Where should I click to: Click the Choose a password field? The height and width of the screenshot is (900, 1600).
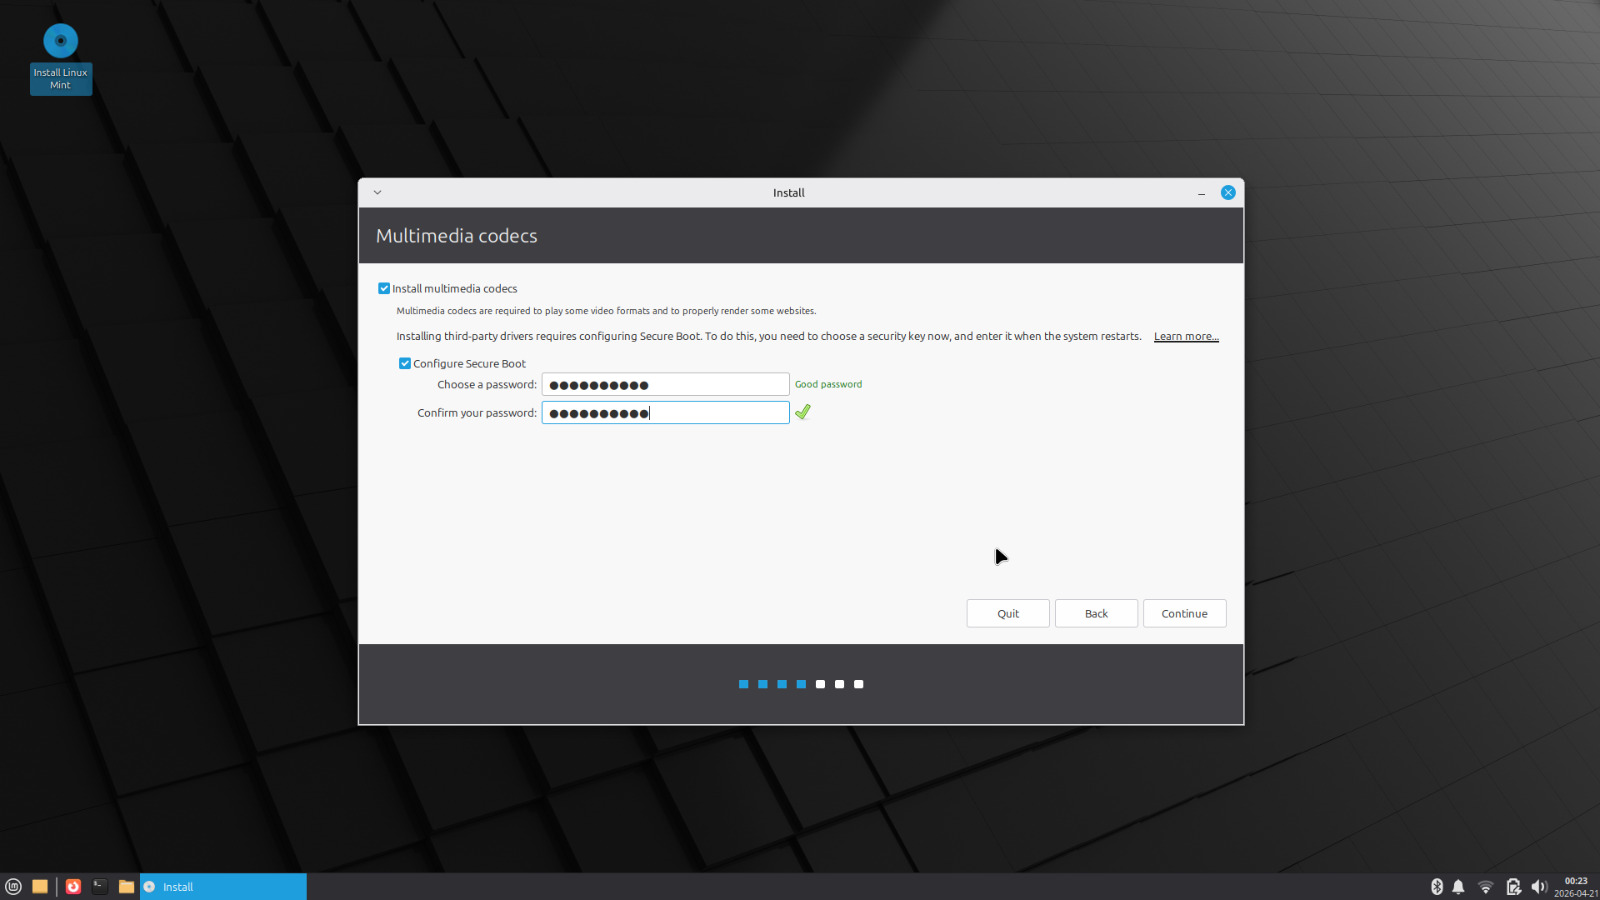(x=665, y=385)
